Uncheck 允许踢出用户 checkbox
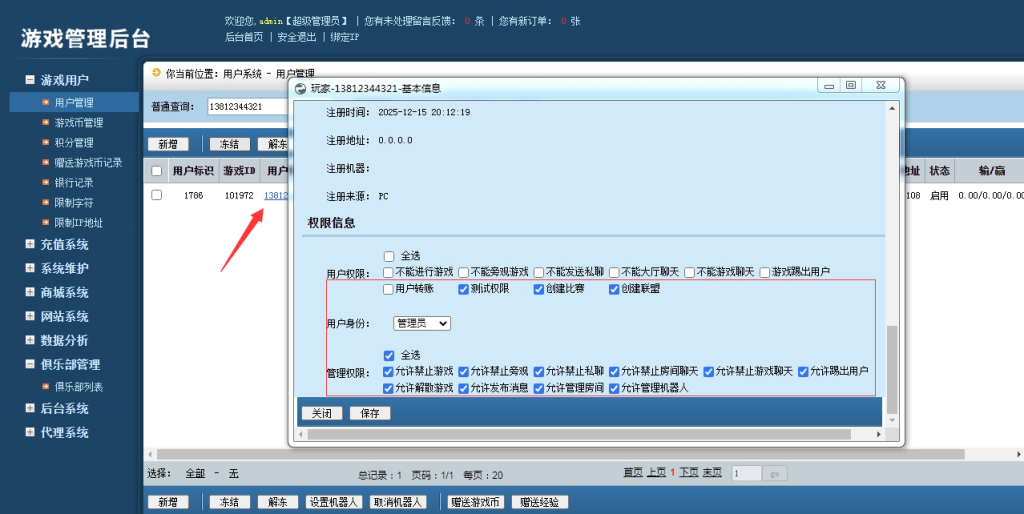The width and height of the screenshot is (1024, 514). pos(803,372)
